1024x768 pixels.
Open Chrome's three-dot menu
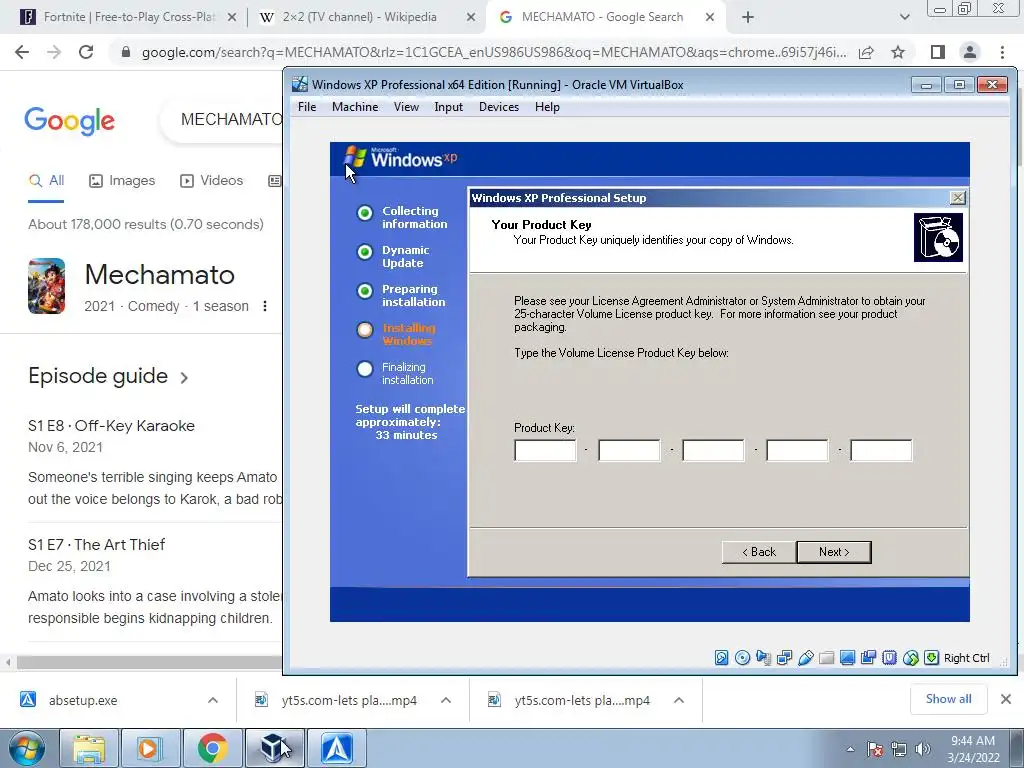(x=1002, y=52)
